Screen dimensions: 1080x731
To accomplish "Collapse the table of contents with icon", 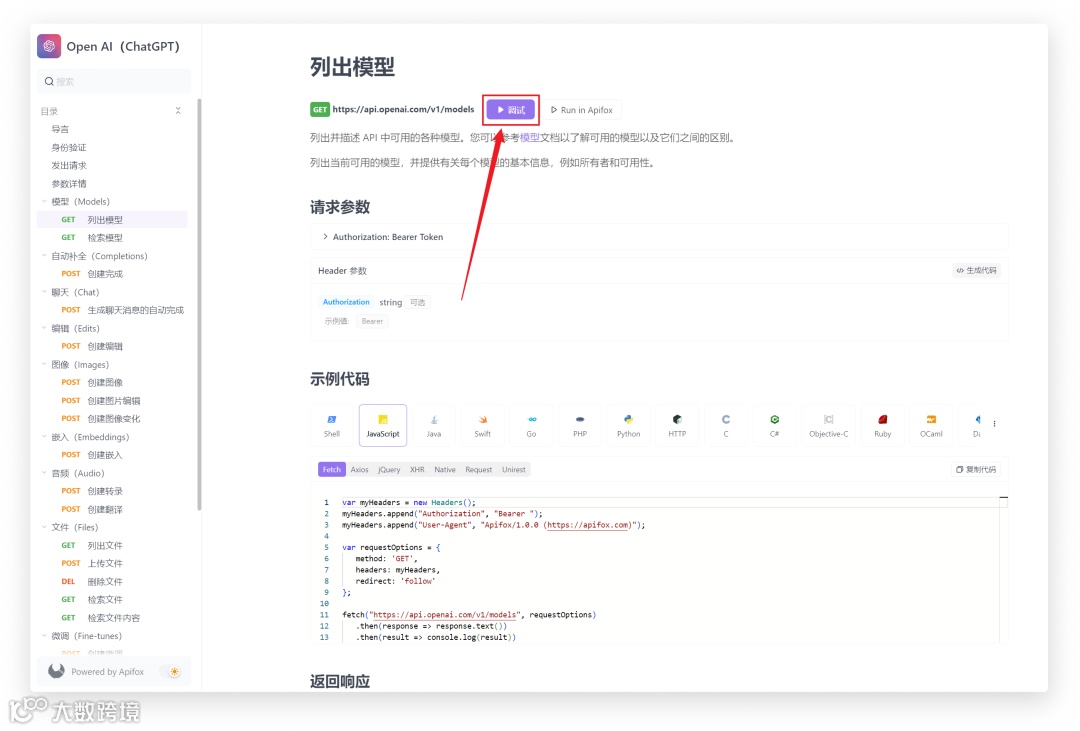I will (x=178, y=110).
